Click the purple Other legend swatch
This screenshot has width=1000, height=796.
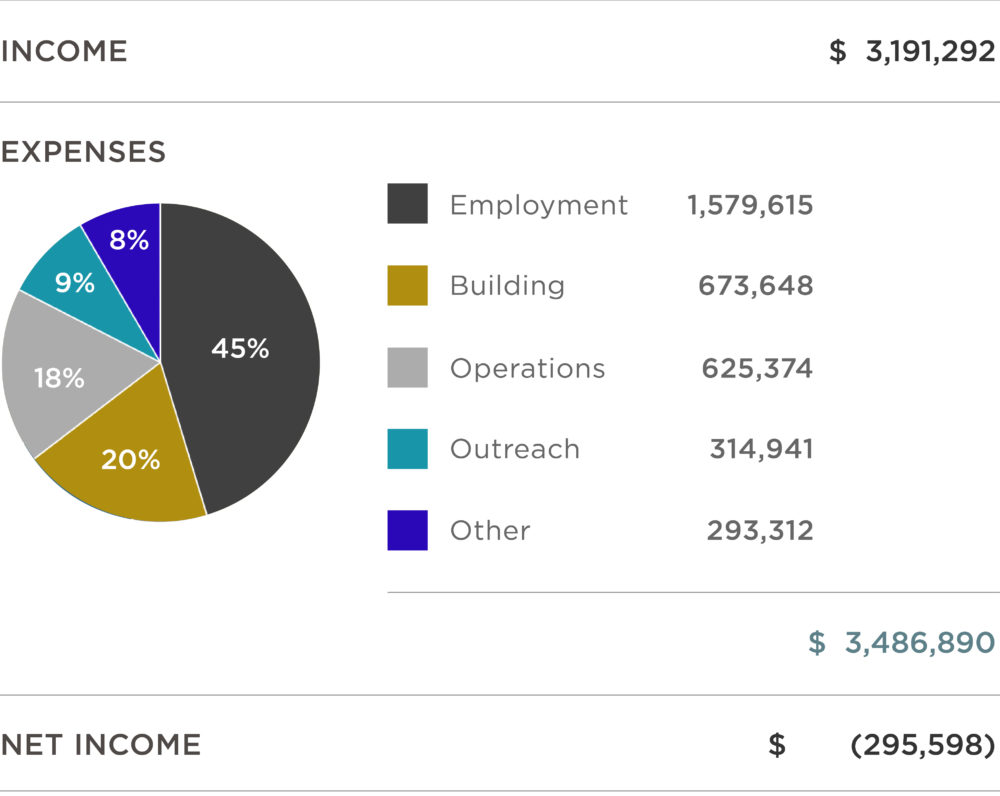pyautogui.click(x=408, y=530)
